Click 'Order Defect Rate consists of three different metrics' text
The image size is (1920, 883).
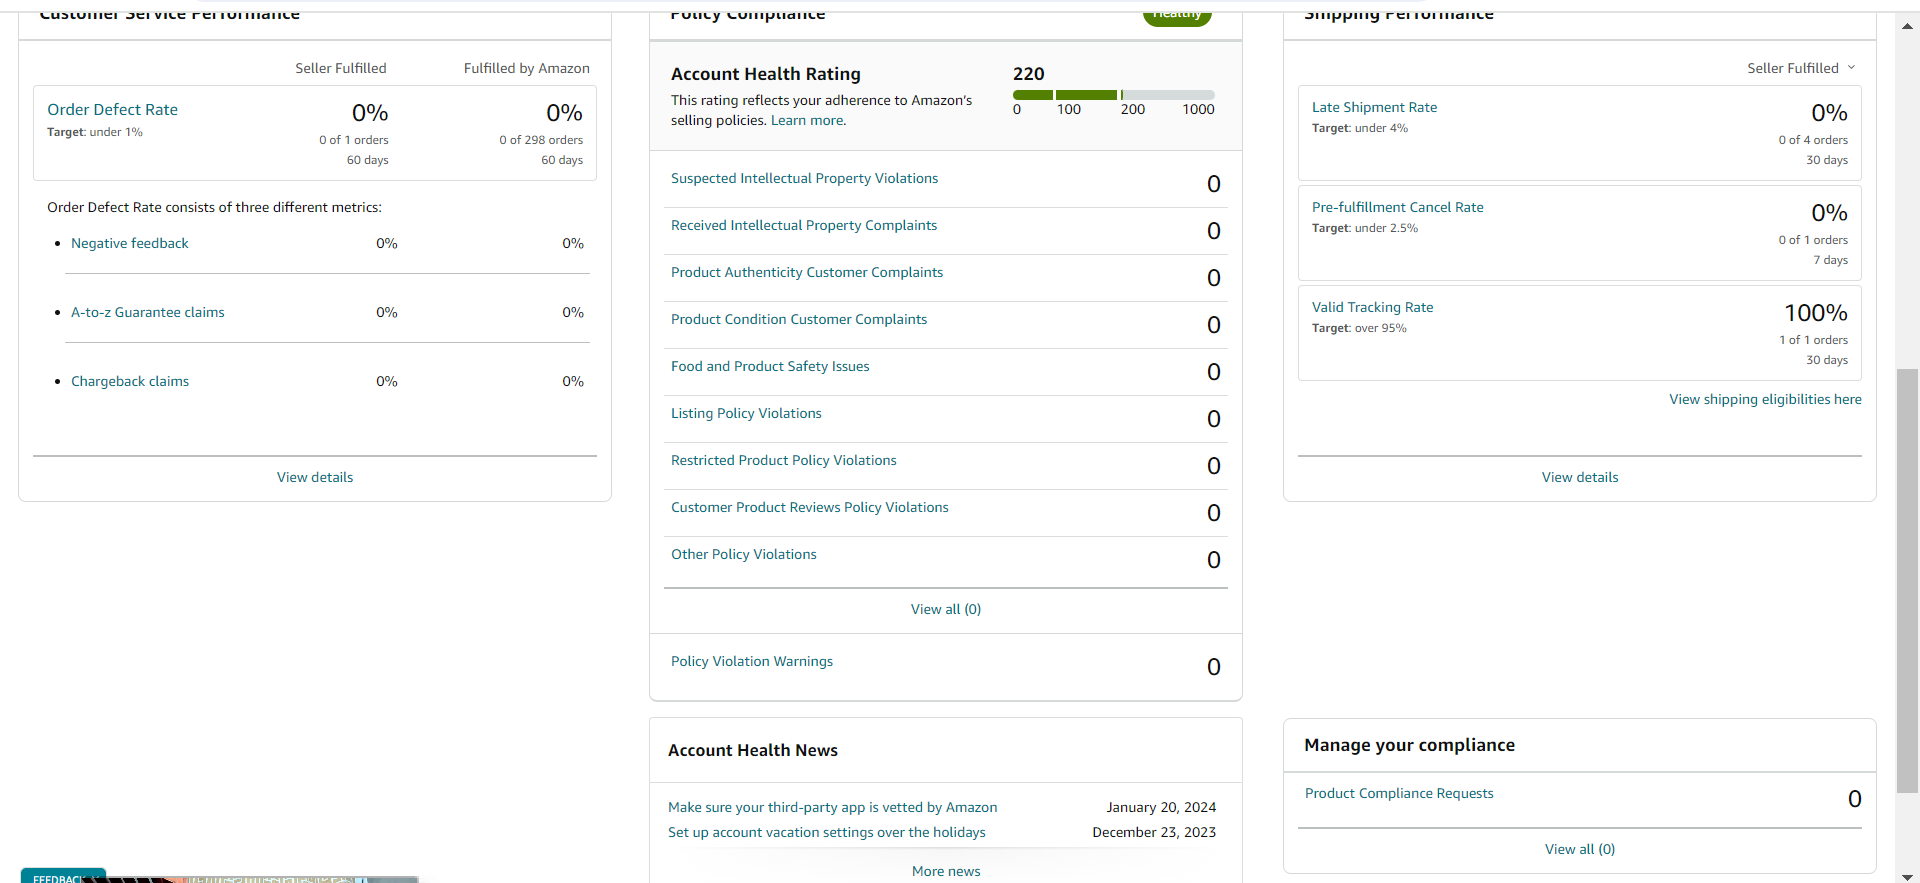(x=214, y=207)
